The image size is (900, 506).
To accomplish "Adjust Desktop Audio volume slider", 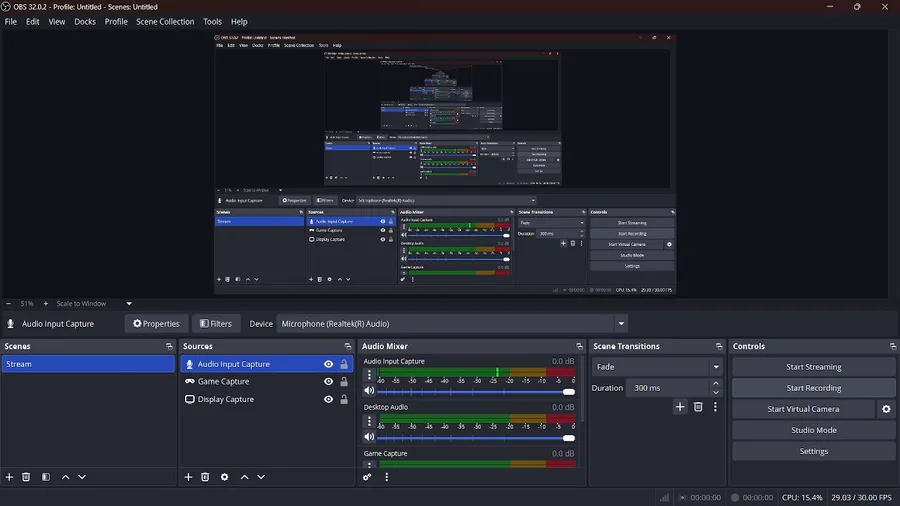I will pyautogui.click(x=476, y=438).
